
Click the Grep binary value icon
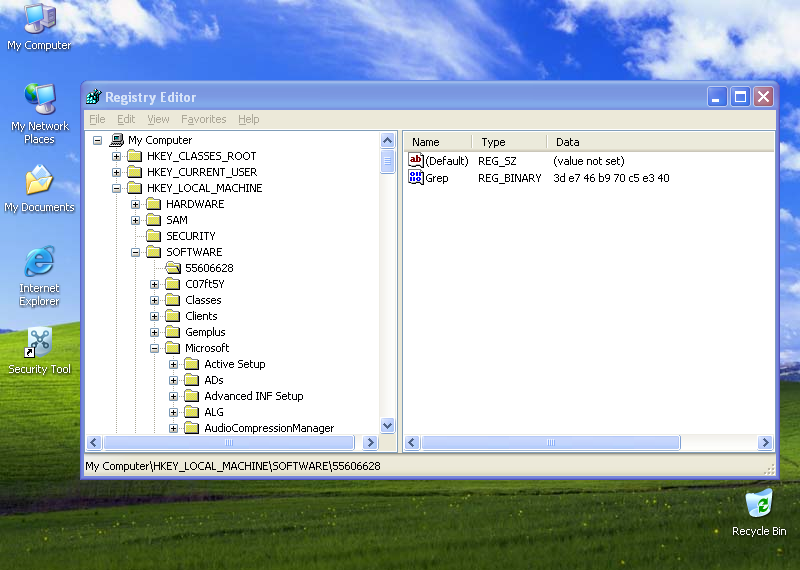click(x=415, y=178)
